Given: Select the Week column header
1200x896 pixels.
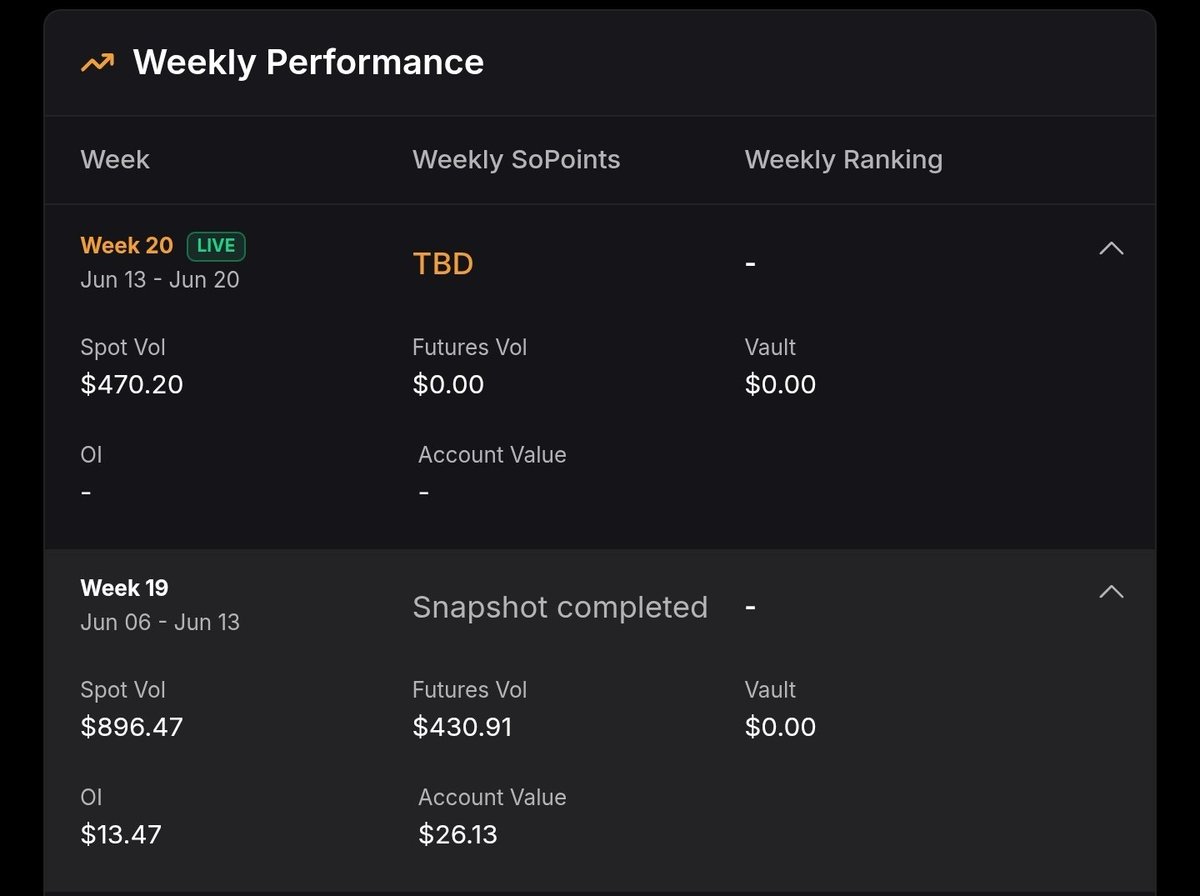Looking at the screenshot, I should (115, 160).
